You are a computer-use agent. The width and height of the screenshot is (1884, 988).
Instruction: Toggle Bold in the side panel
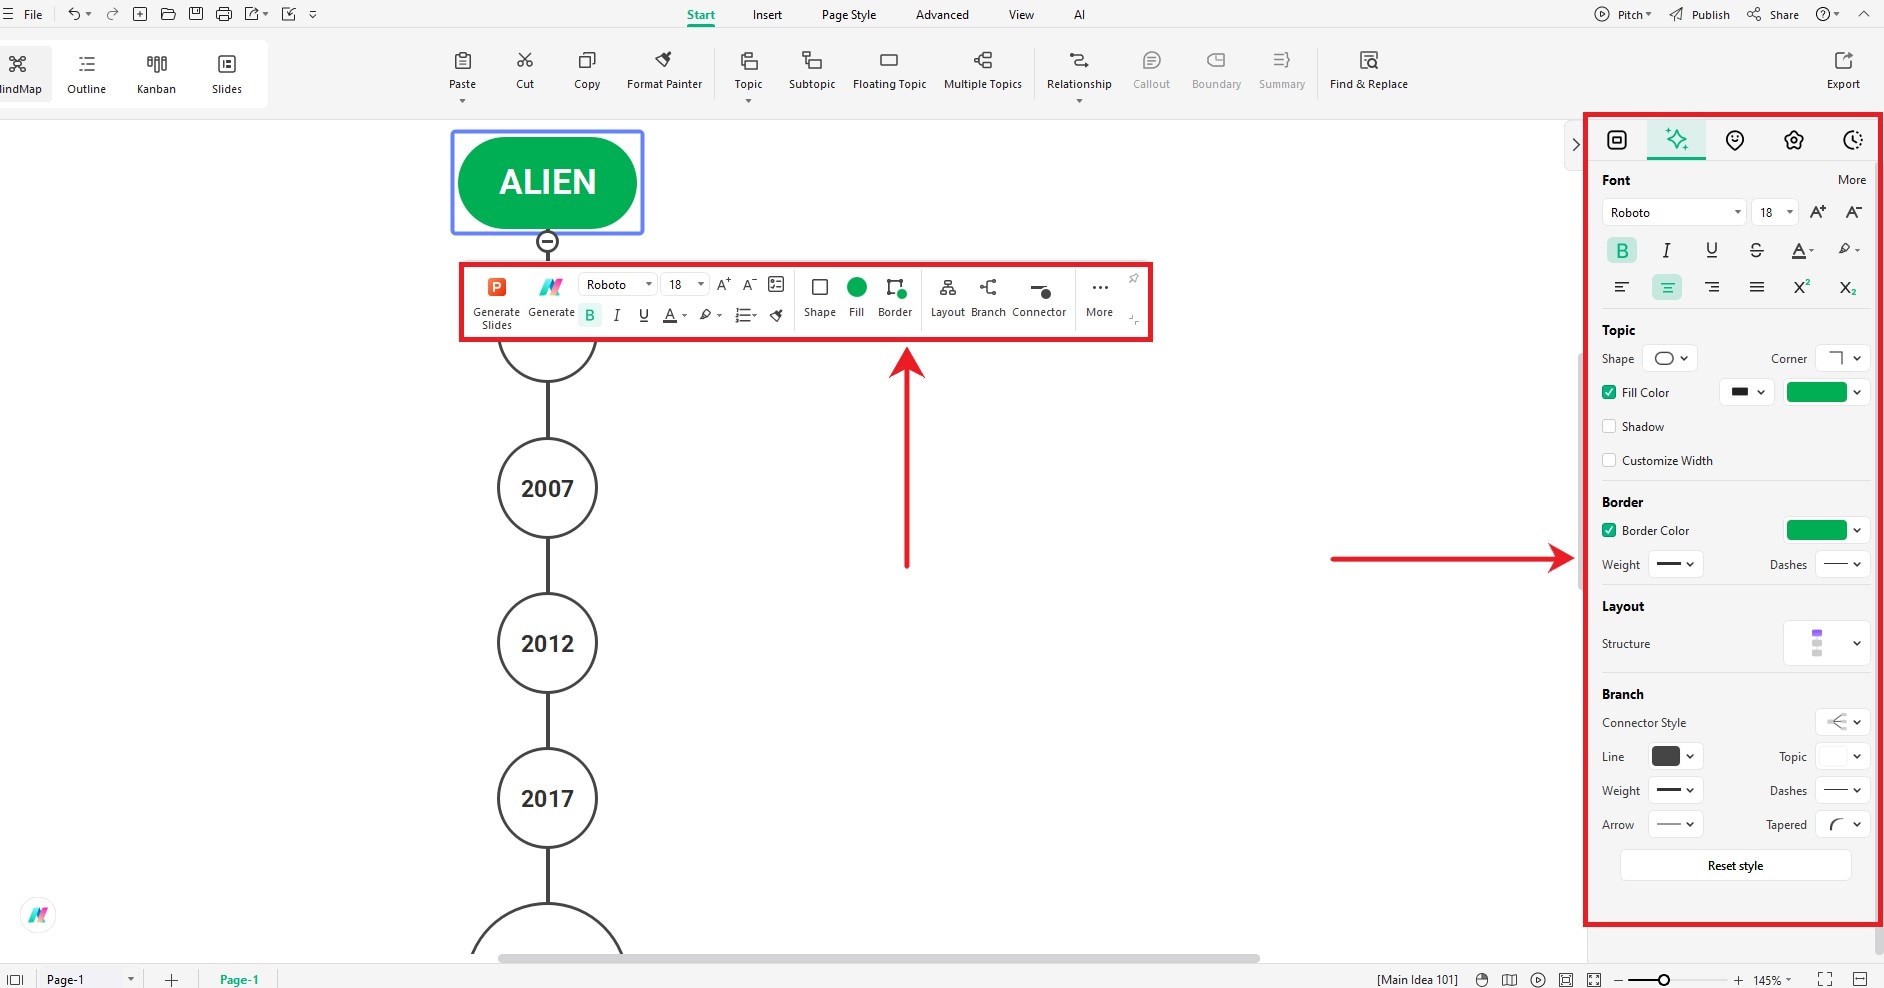tap(1622, 250)
